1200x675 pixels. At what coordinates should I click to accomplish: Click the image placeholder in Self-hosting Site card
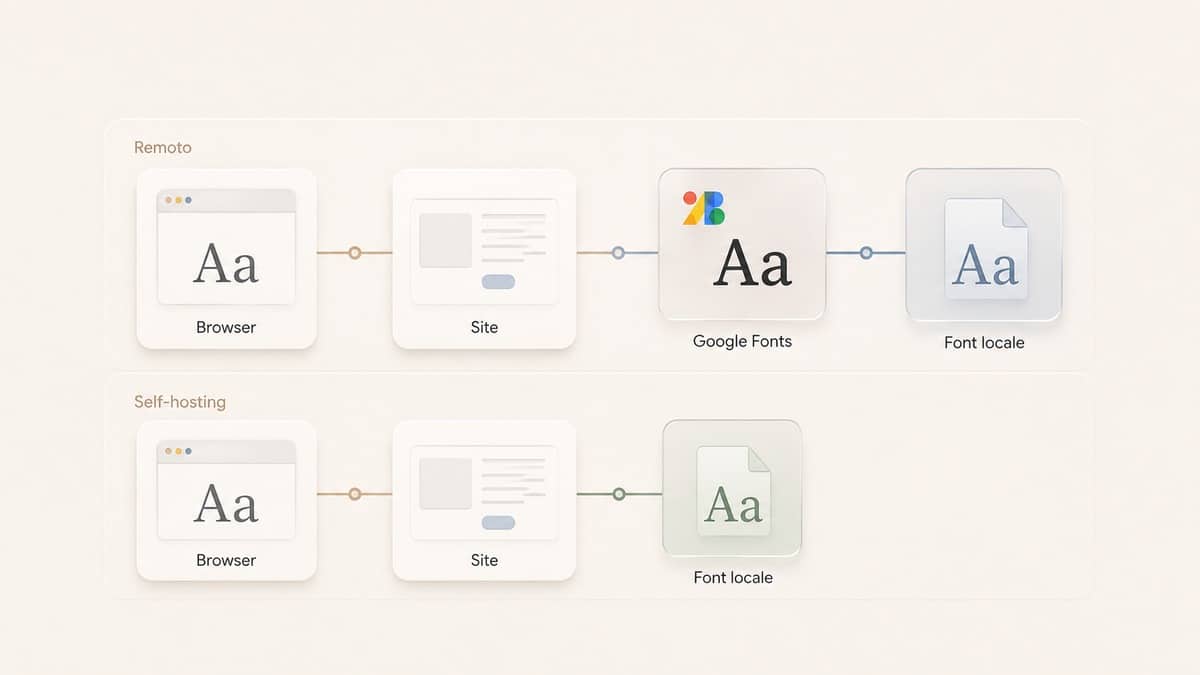(445, 483)
